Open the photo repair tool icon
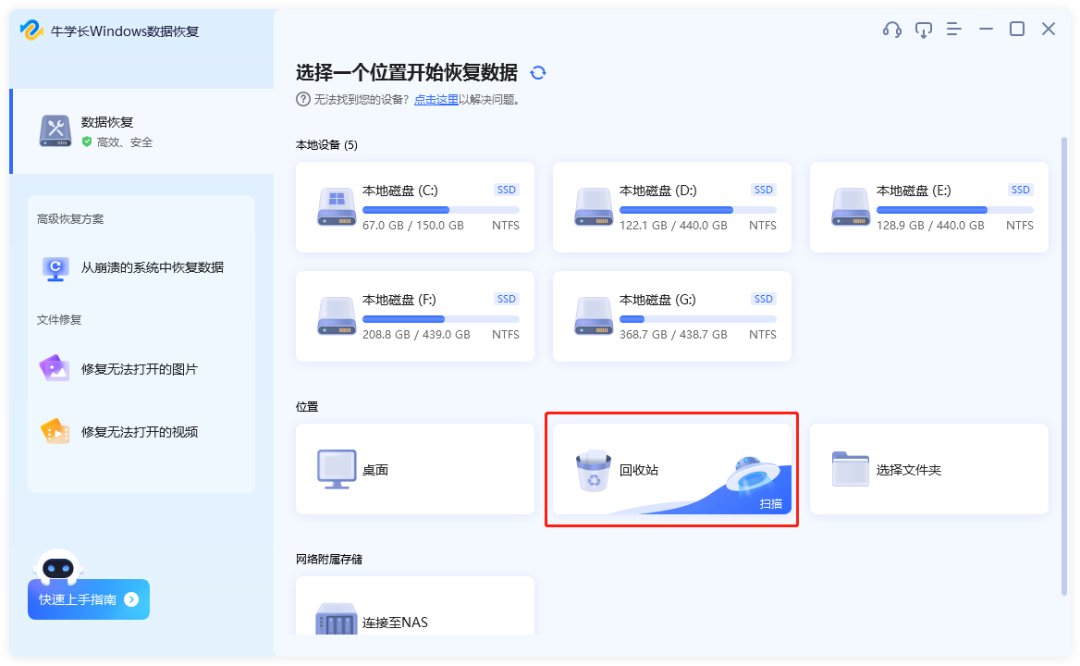1080x666 pixels. coord(56,368)
